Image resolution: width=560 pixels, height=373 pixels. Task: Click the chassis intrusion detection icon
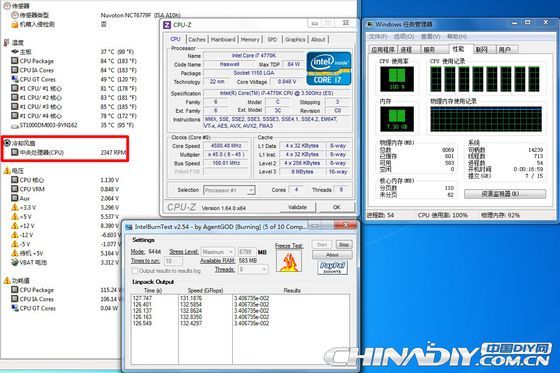click(15, 24)
